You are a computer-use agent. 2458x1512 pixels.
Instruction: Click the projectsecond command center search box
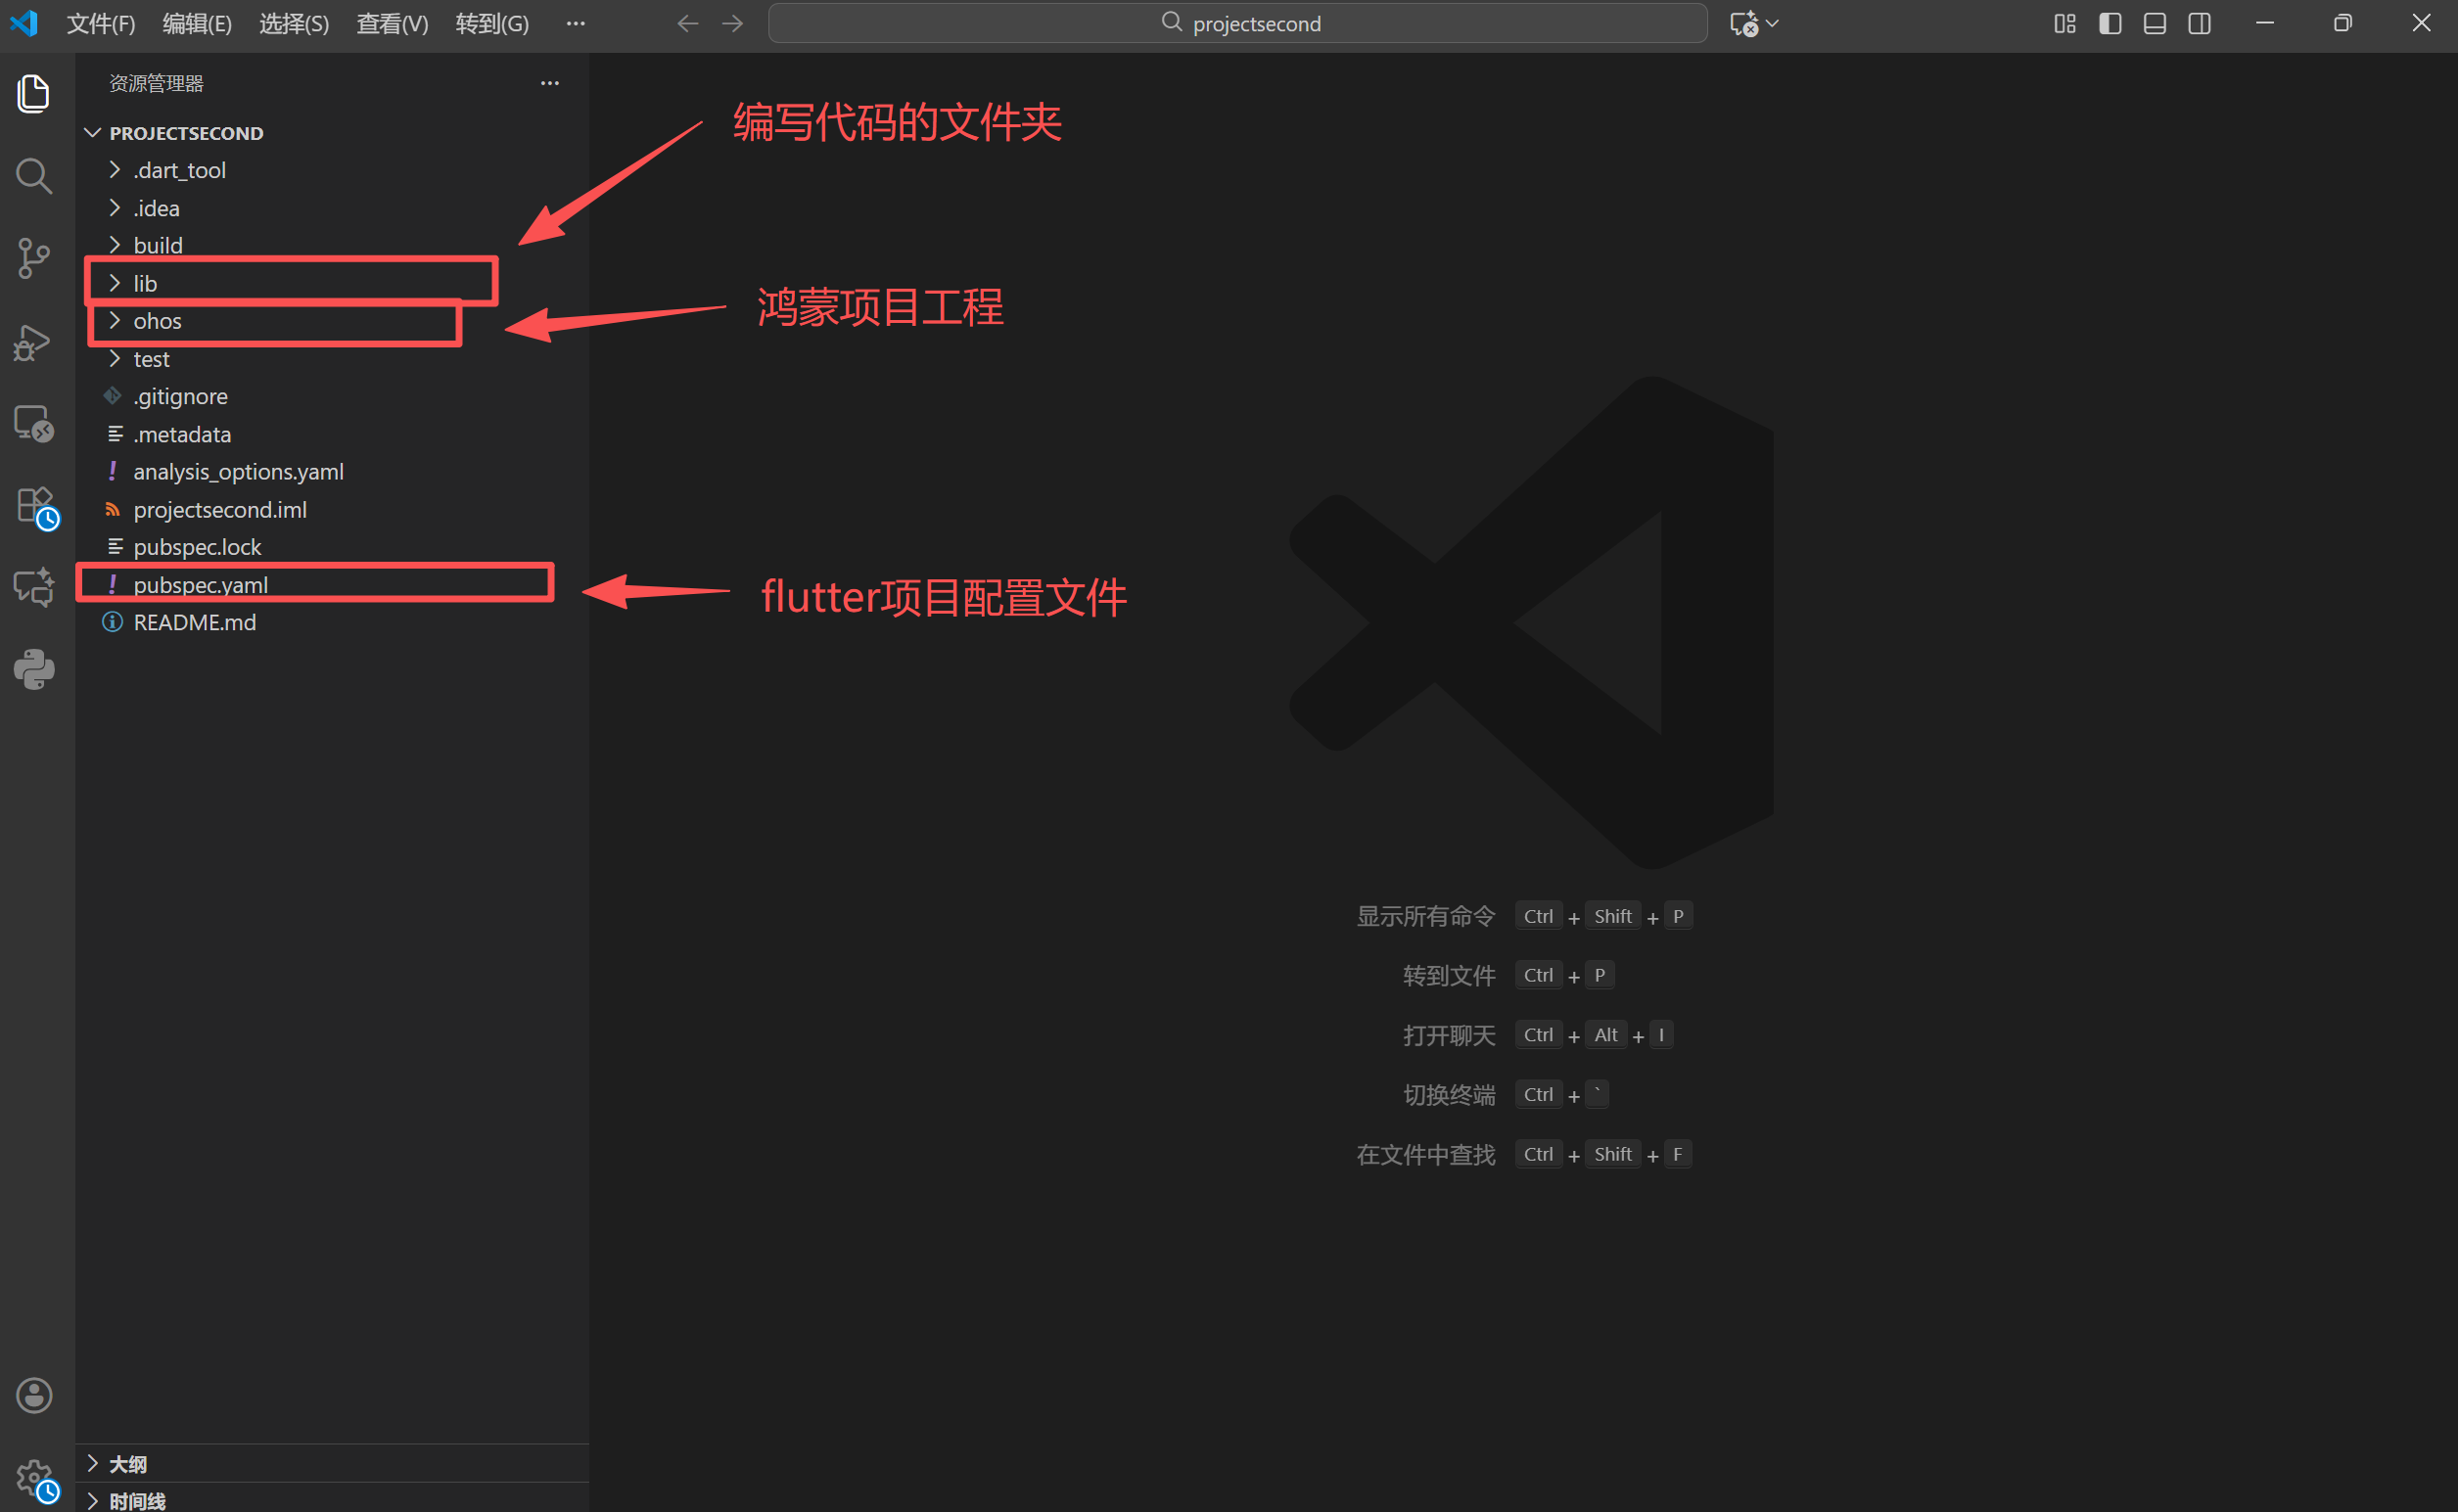pyautogui.click(x=1237, y=23)
